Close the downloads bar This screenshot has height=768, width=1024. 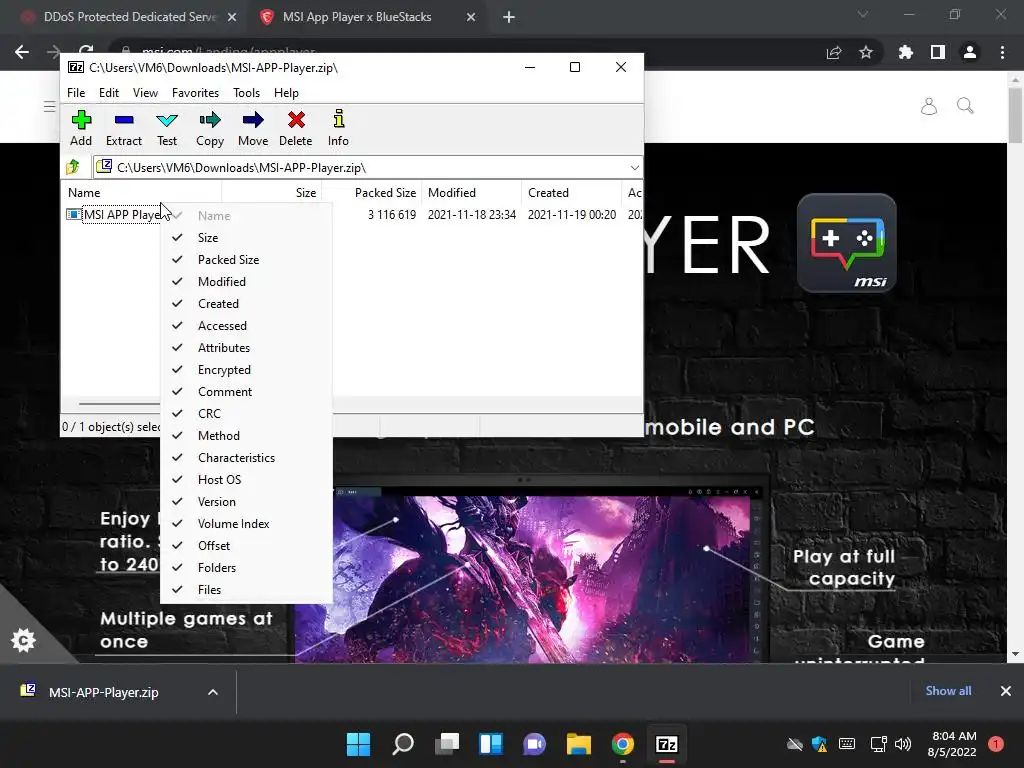click(1006, 691)
